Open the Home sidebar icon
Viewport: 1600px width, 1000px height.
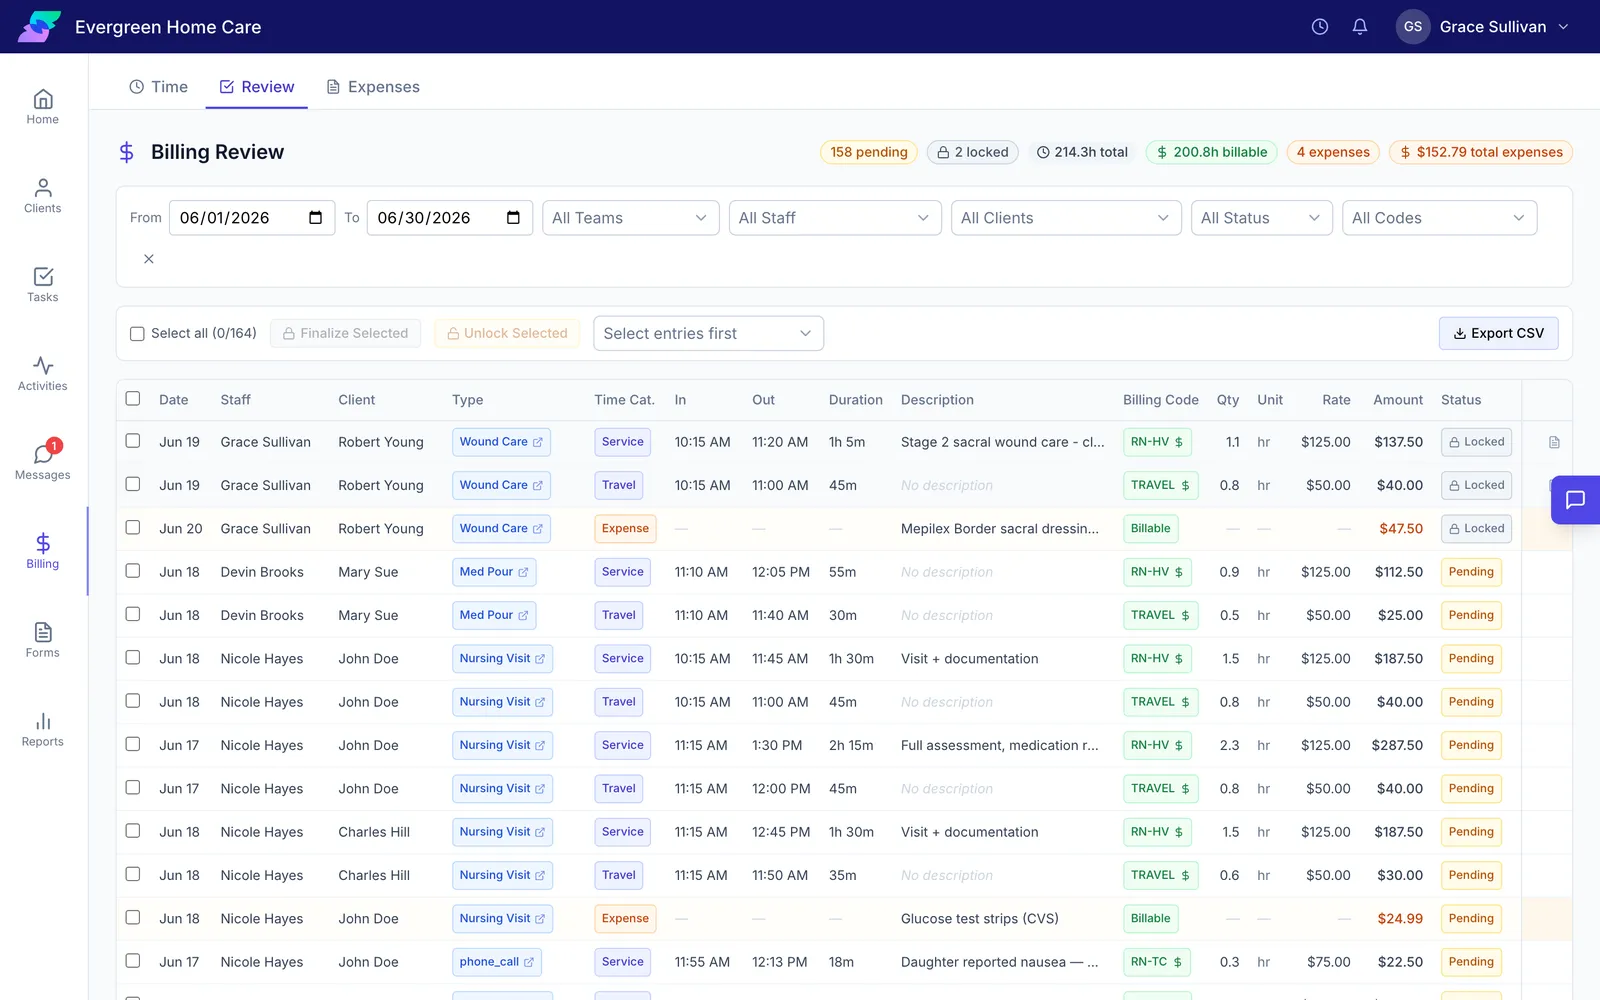tap(43, 107)
